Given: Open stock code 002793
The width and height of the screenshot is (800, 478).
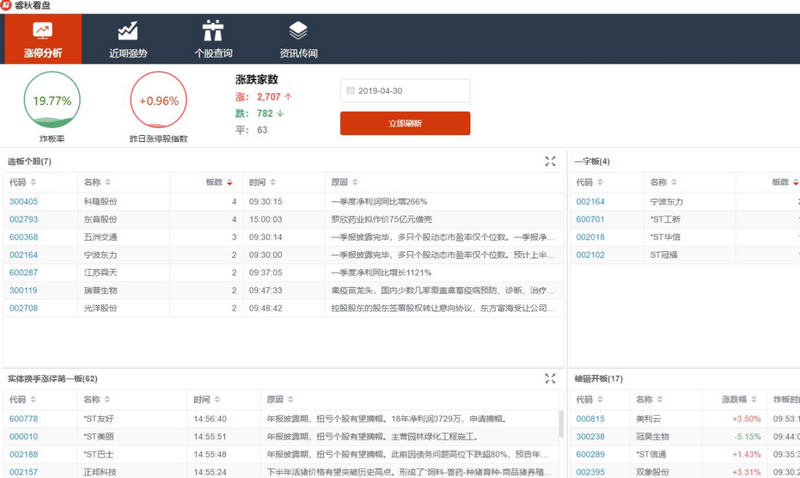Looking at the screenshot, I should click(x=23, y=219).
